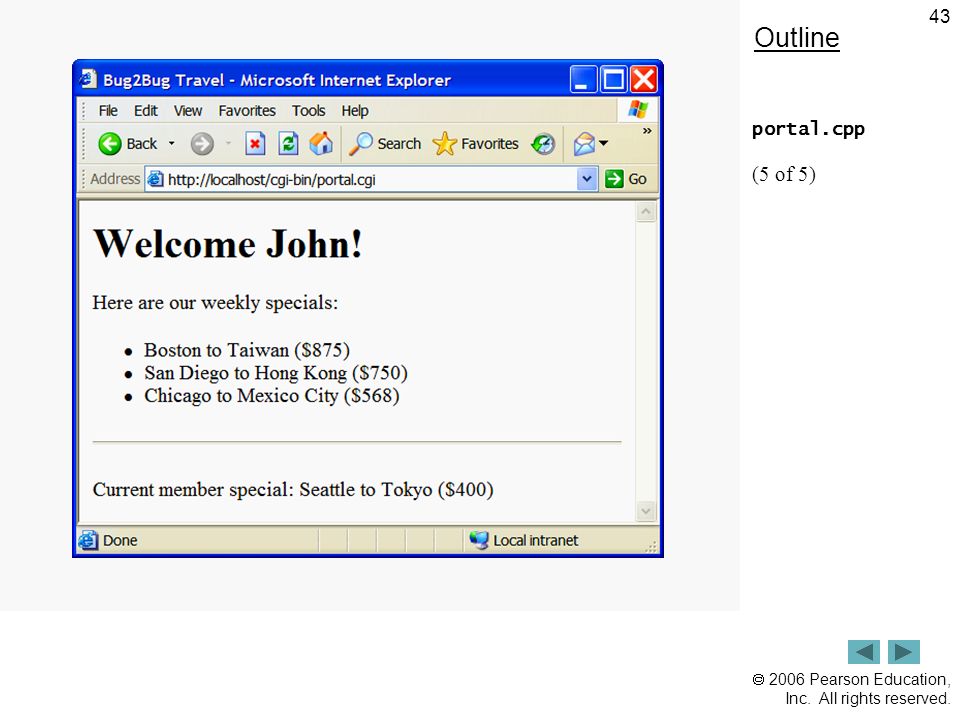Open the History clock icon
960x720 pixels.
pos(543,144)
